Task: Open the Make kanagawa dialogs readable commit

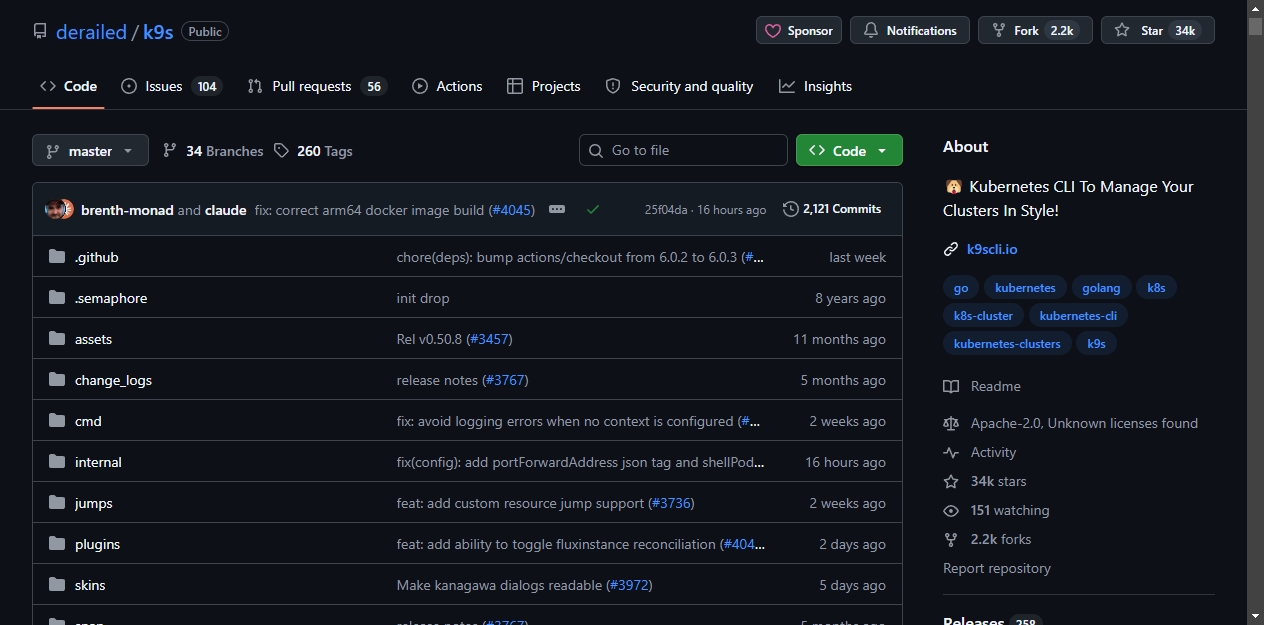Action: pos(500,585)
